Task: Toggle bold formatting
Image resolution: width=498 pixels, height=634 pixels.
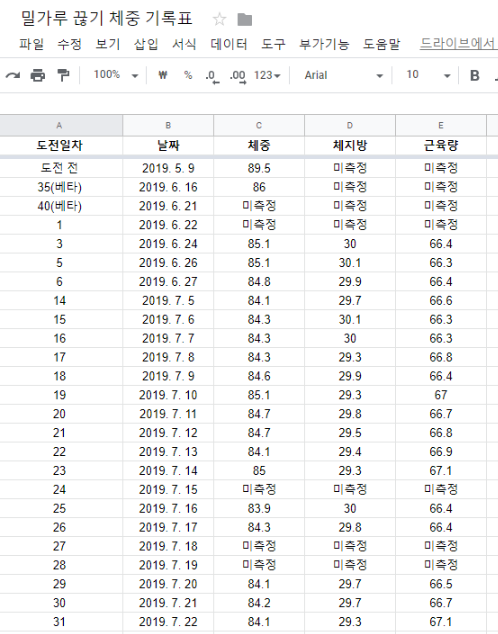Action: (x=475, y=76)
